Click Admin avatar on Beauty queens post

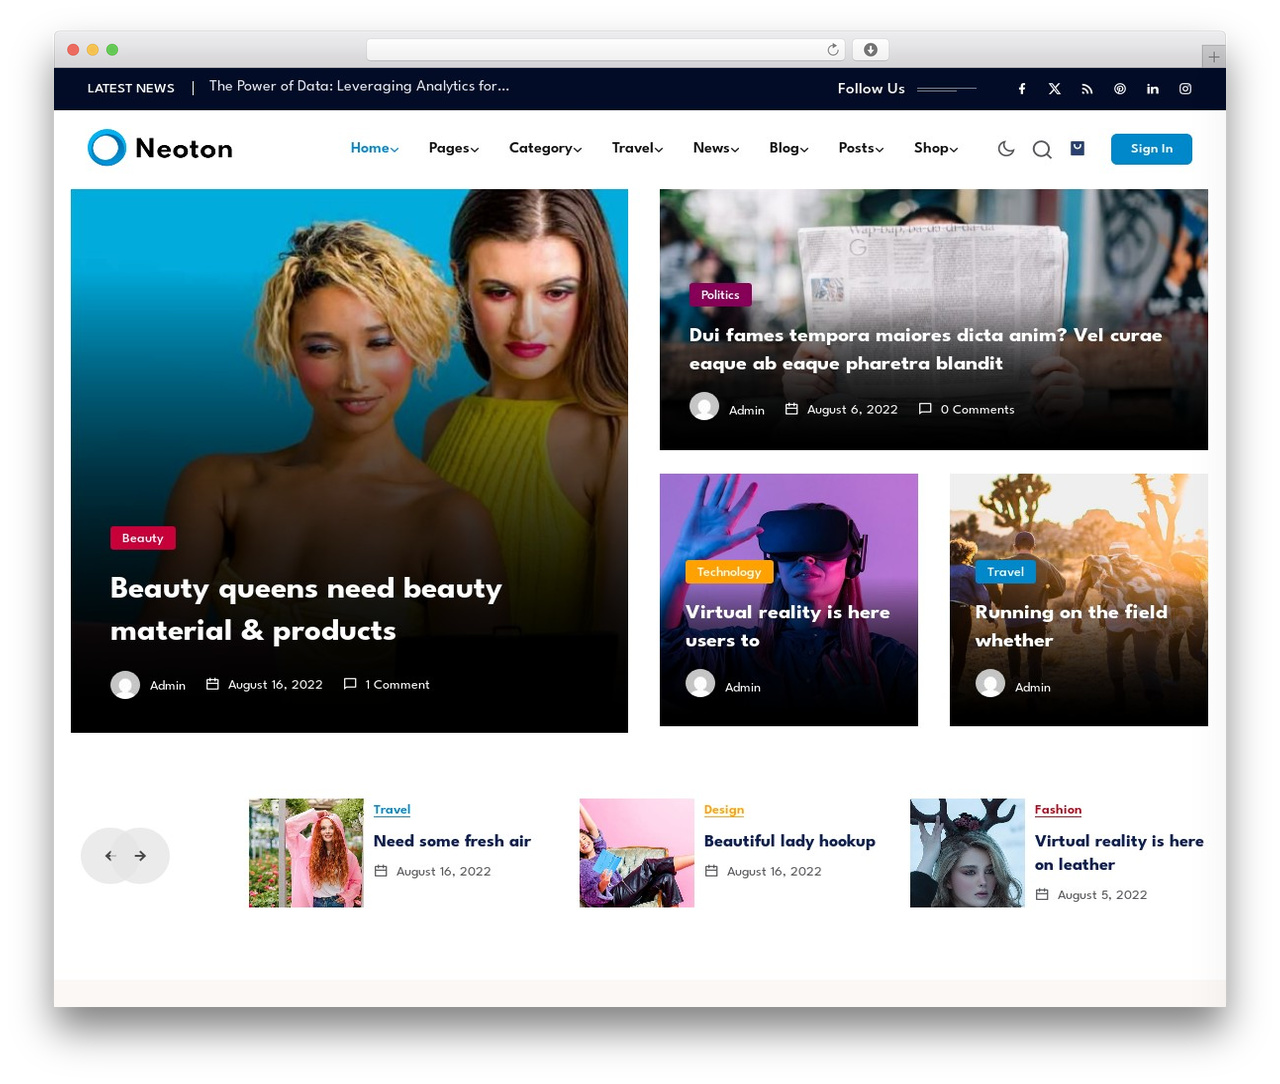[125, 685]
